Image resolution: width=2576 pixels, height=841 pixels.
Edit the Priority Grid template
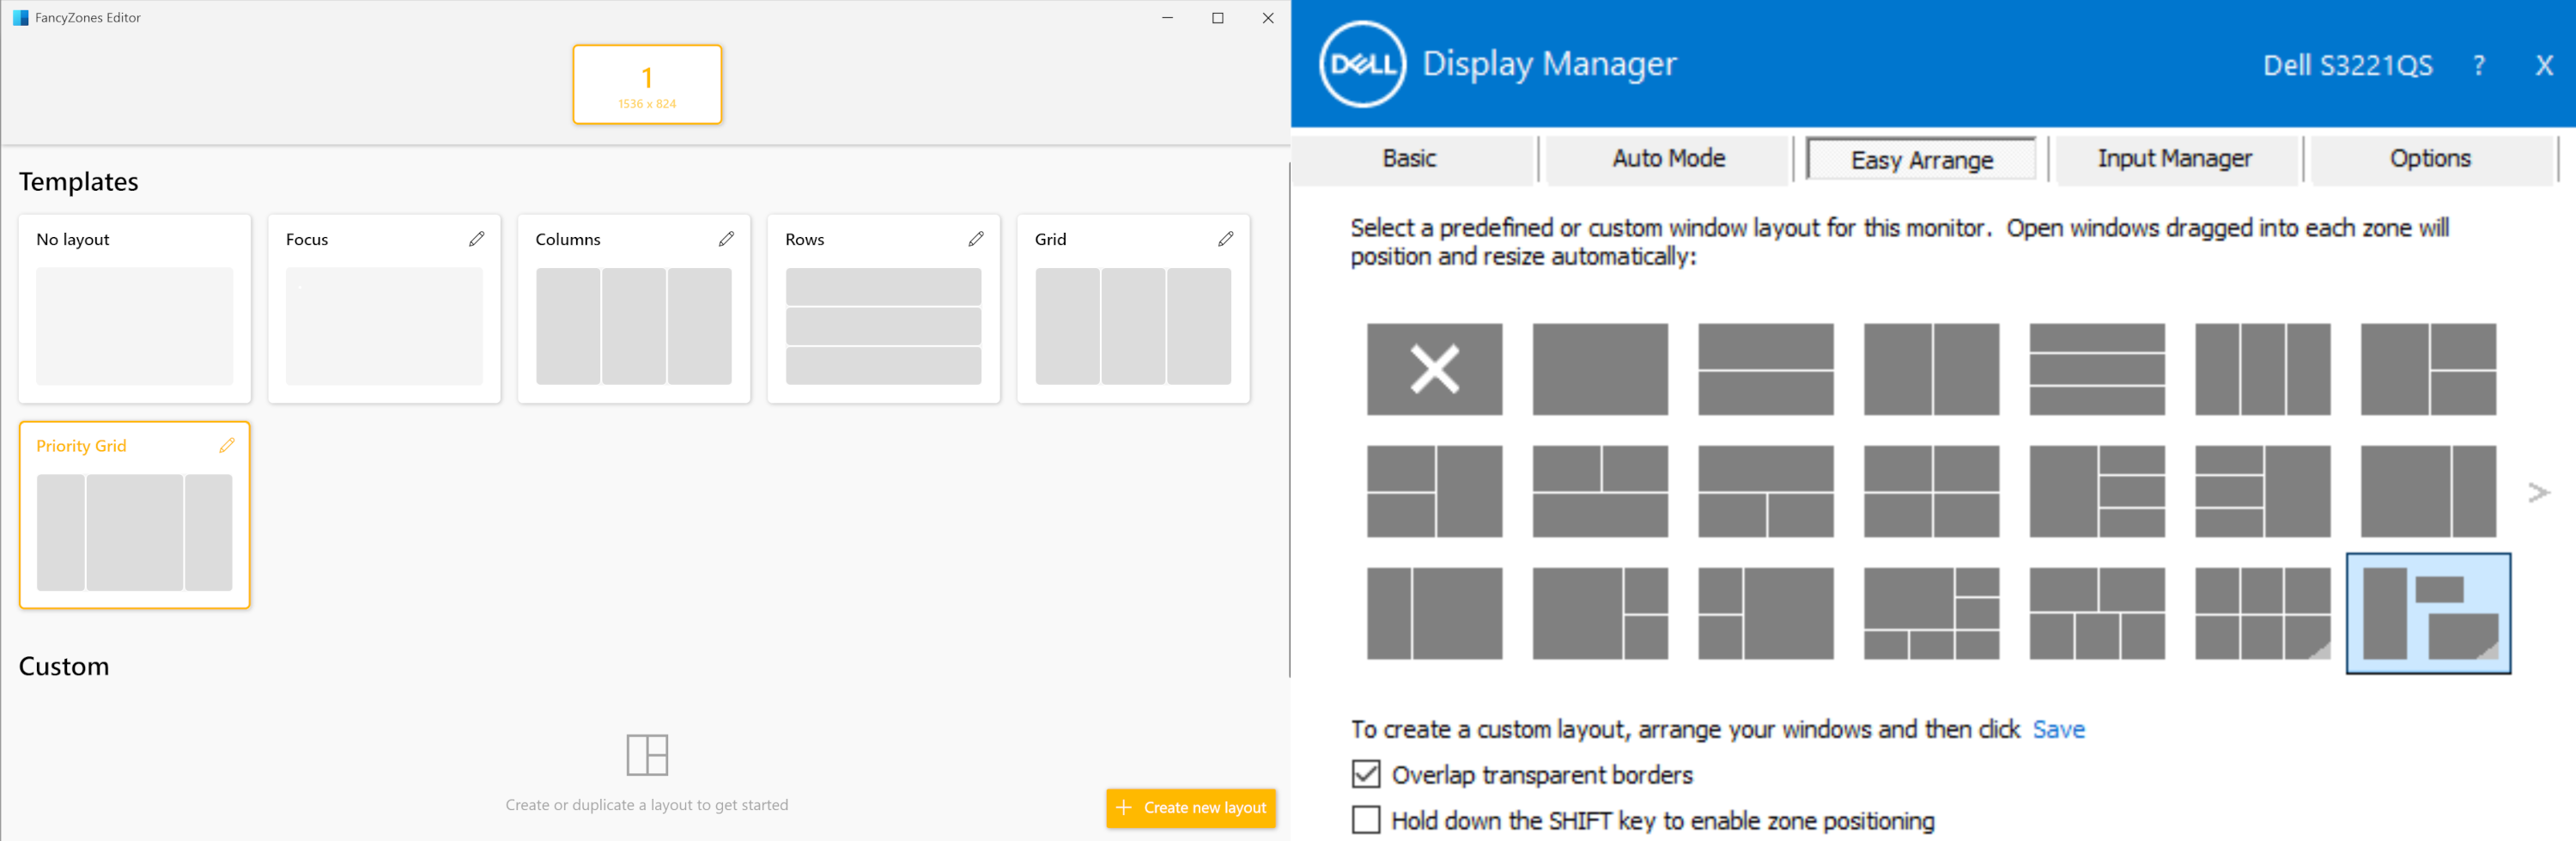[227, 446]
